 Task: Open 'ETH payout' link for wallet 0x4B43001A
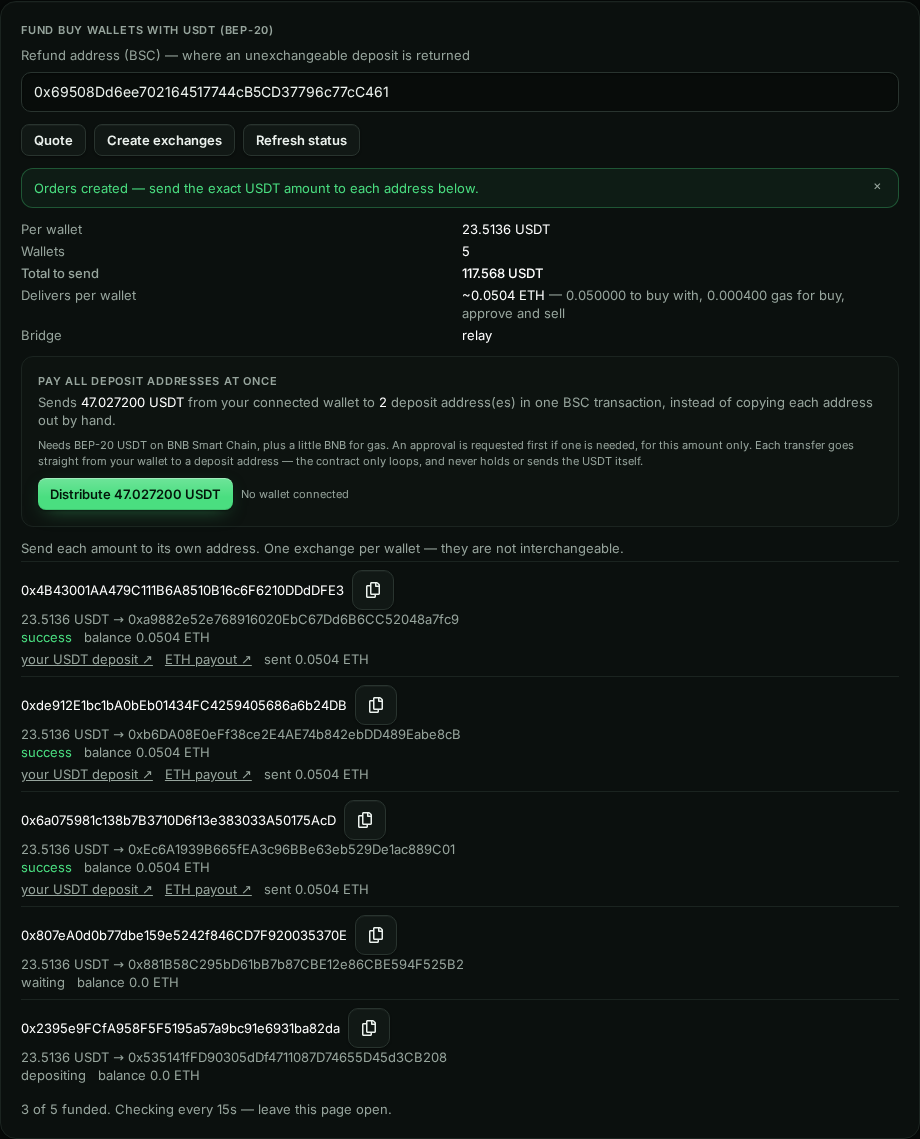[x=208, y=660]
